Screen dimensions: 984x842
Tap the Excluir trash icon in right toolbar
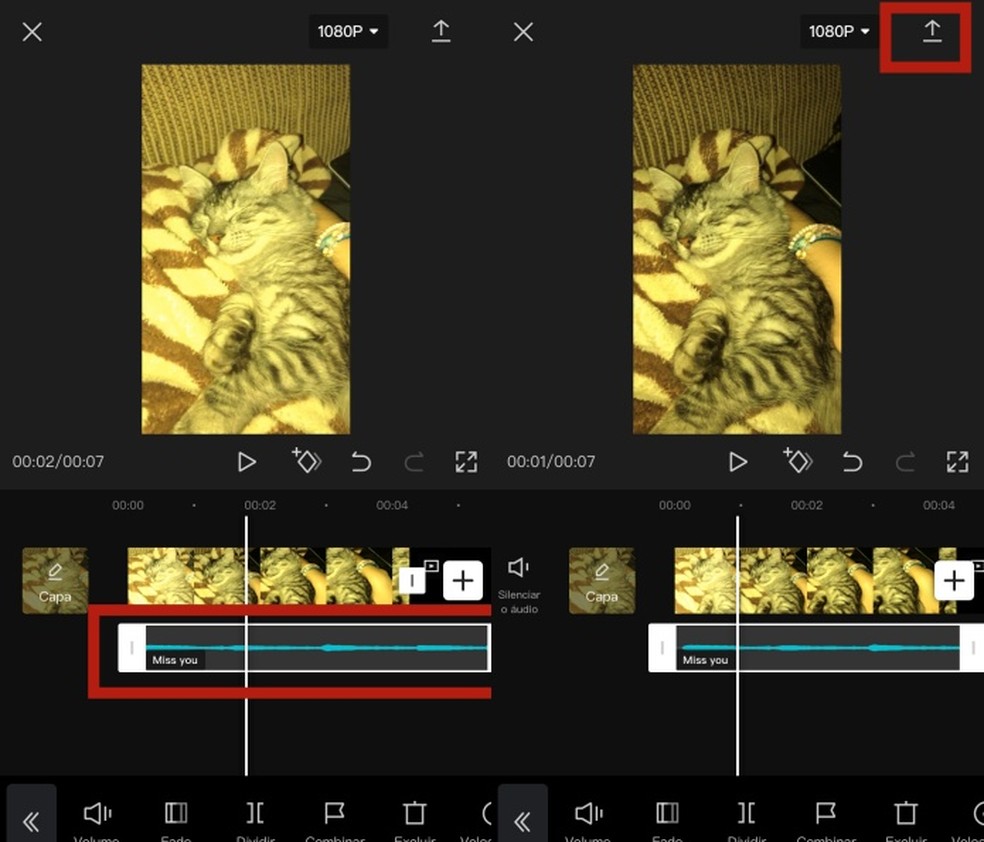[906, 821]
